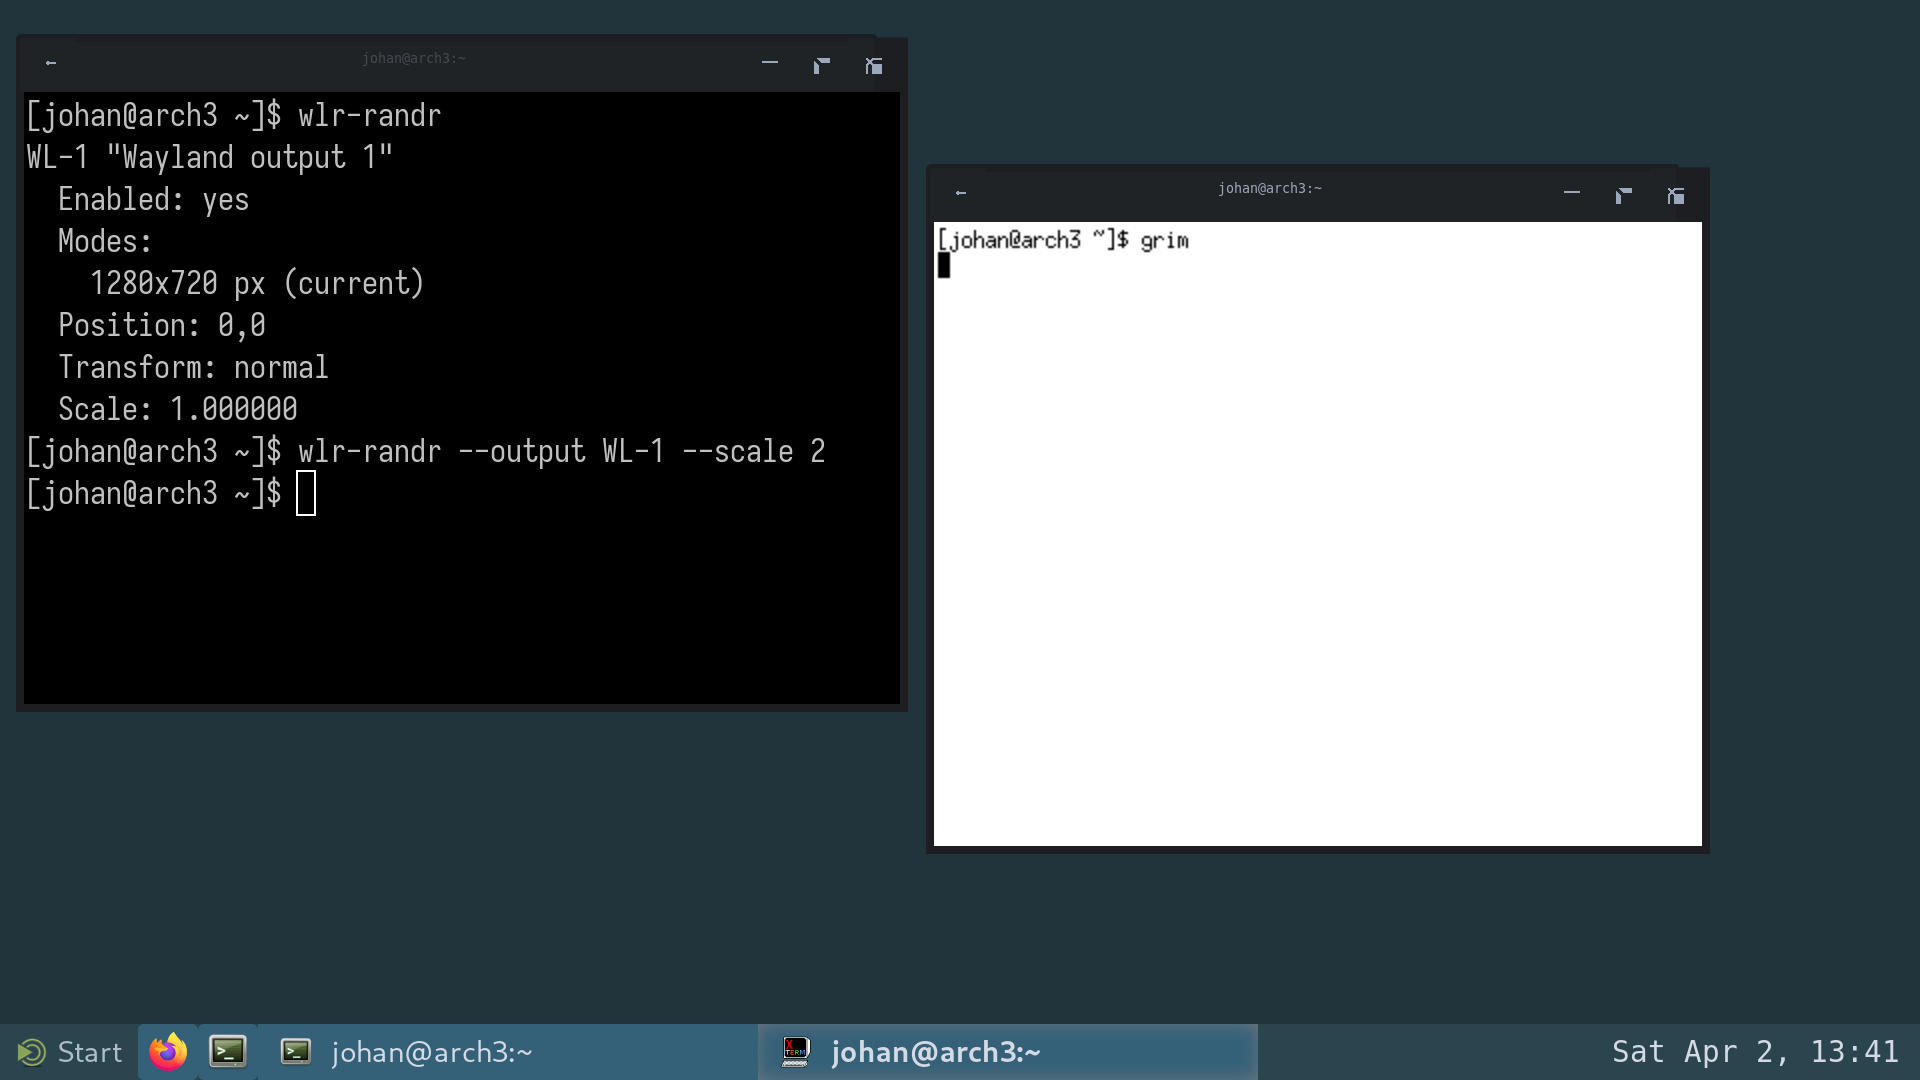Launch Firefox from the taskbar
Screen dimensions: 1920x1080
[x=168, y=1051]
